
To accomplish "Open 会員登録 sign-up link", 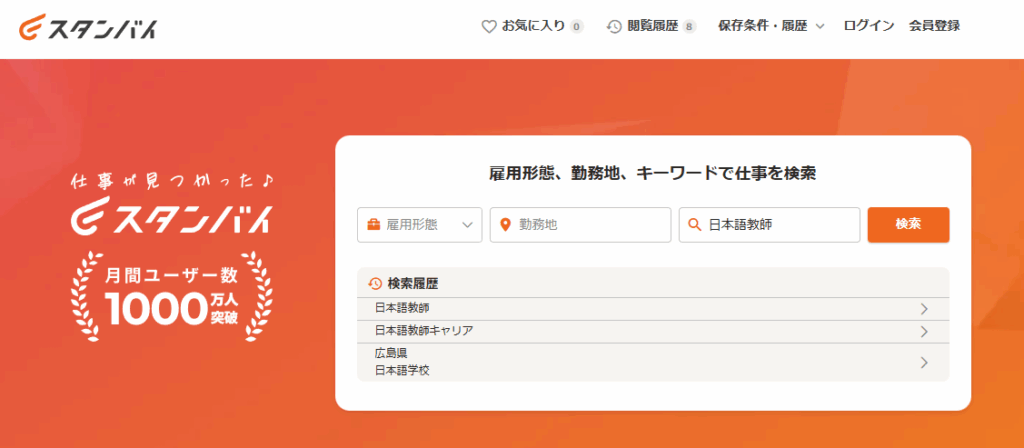I will (x=934, y=26).
